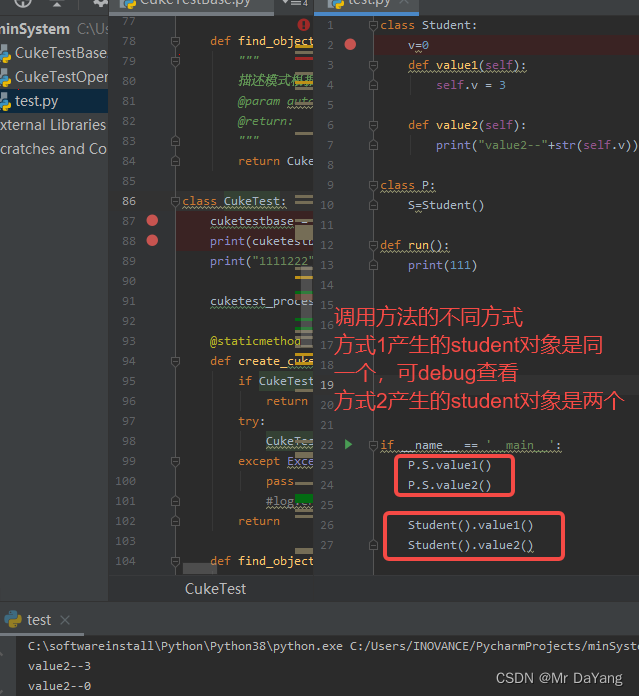
Task: Click the horizontal scrollbar of the left editor
Action: (200, 569)
